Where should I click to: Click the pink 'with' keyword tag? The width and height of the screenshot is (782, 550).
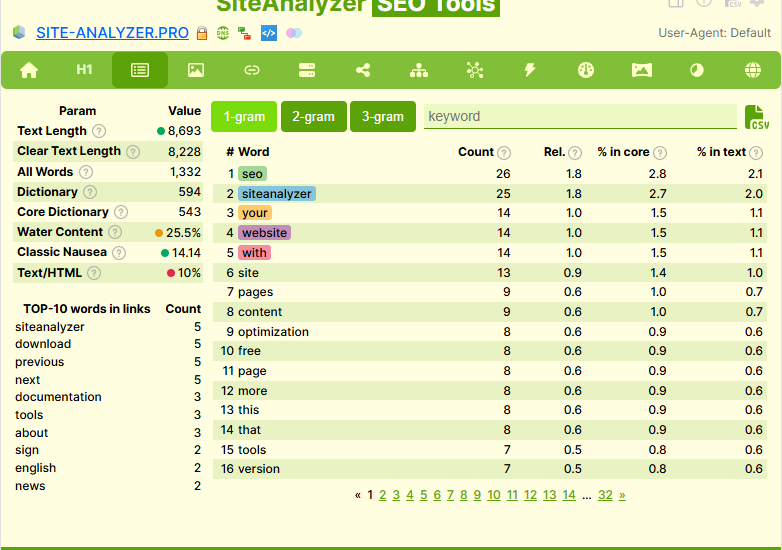(254, 253)
